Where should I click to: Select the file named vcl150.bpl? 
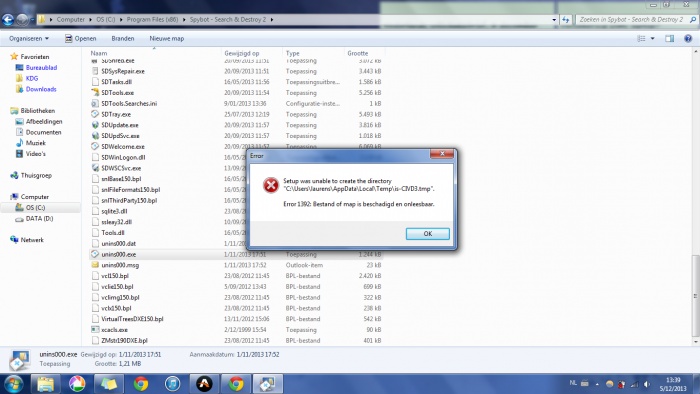(x=115, y=276)
